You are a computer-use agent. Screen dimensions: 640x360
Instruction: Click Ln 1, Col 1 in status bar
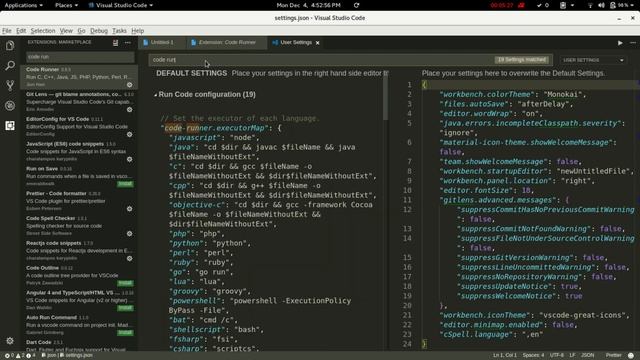(504, 356)
